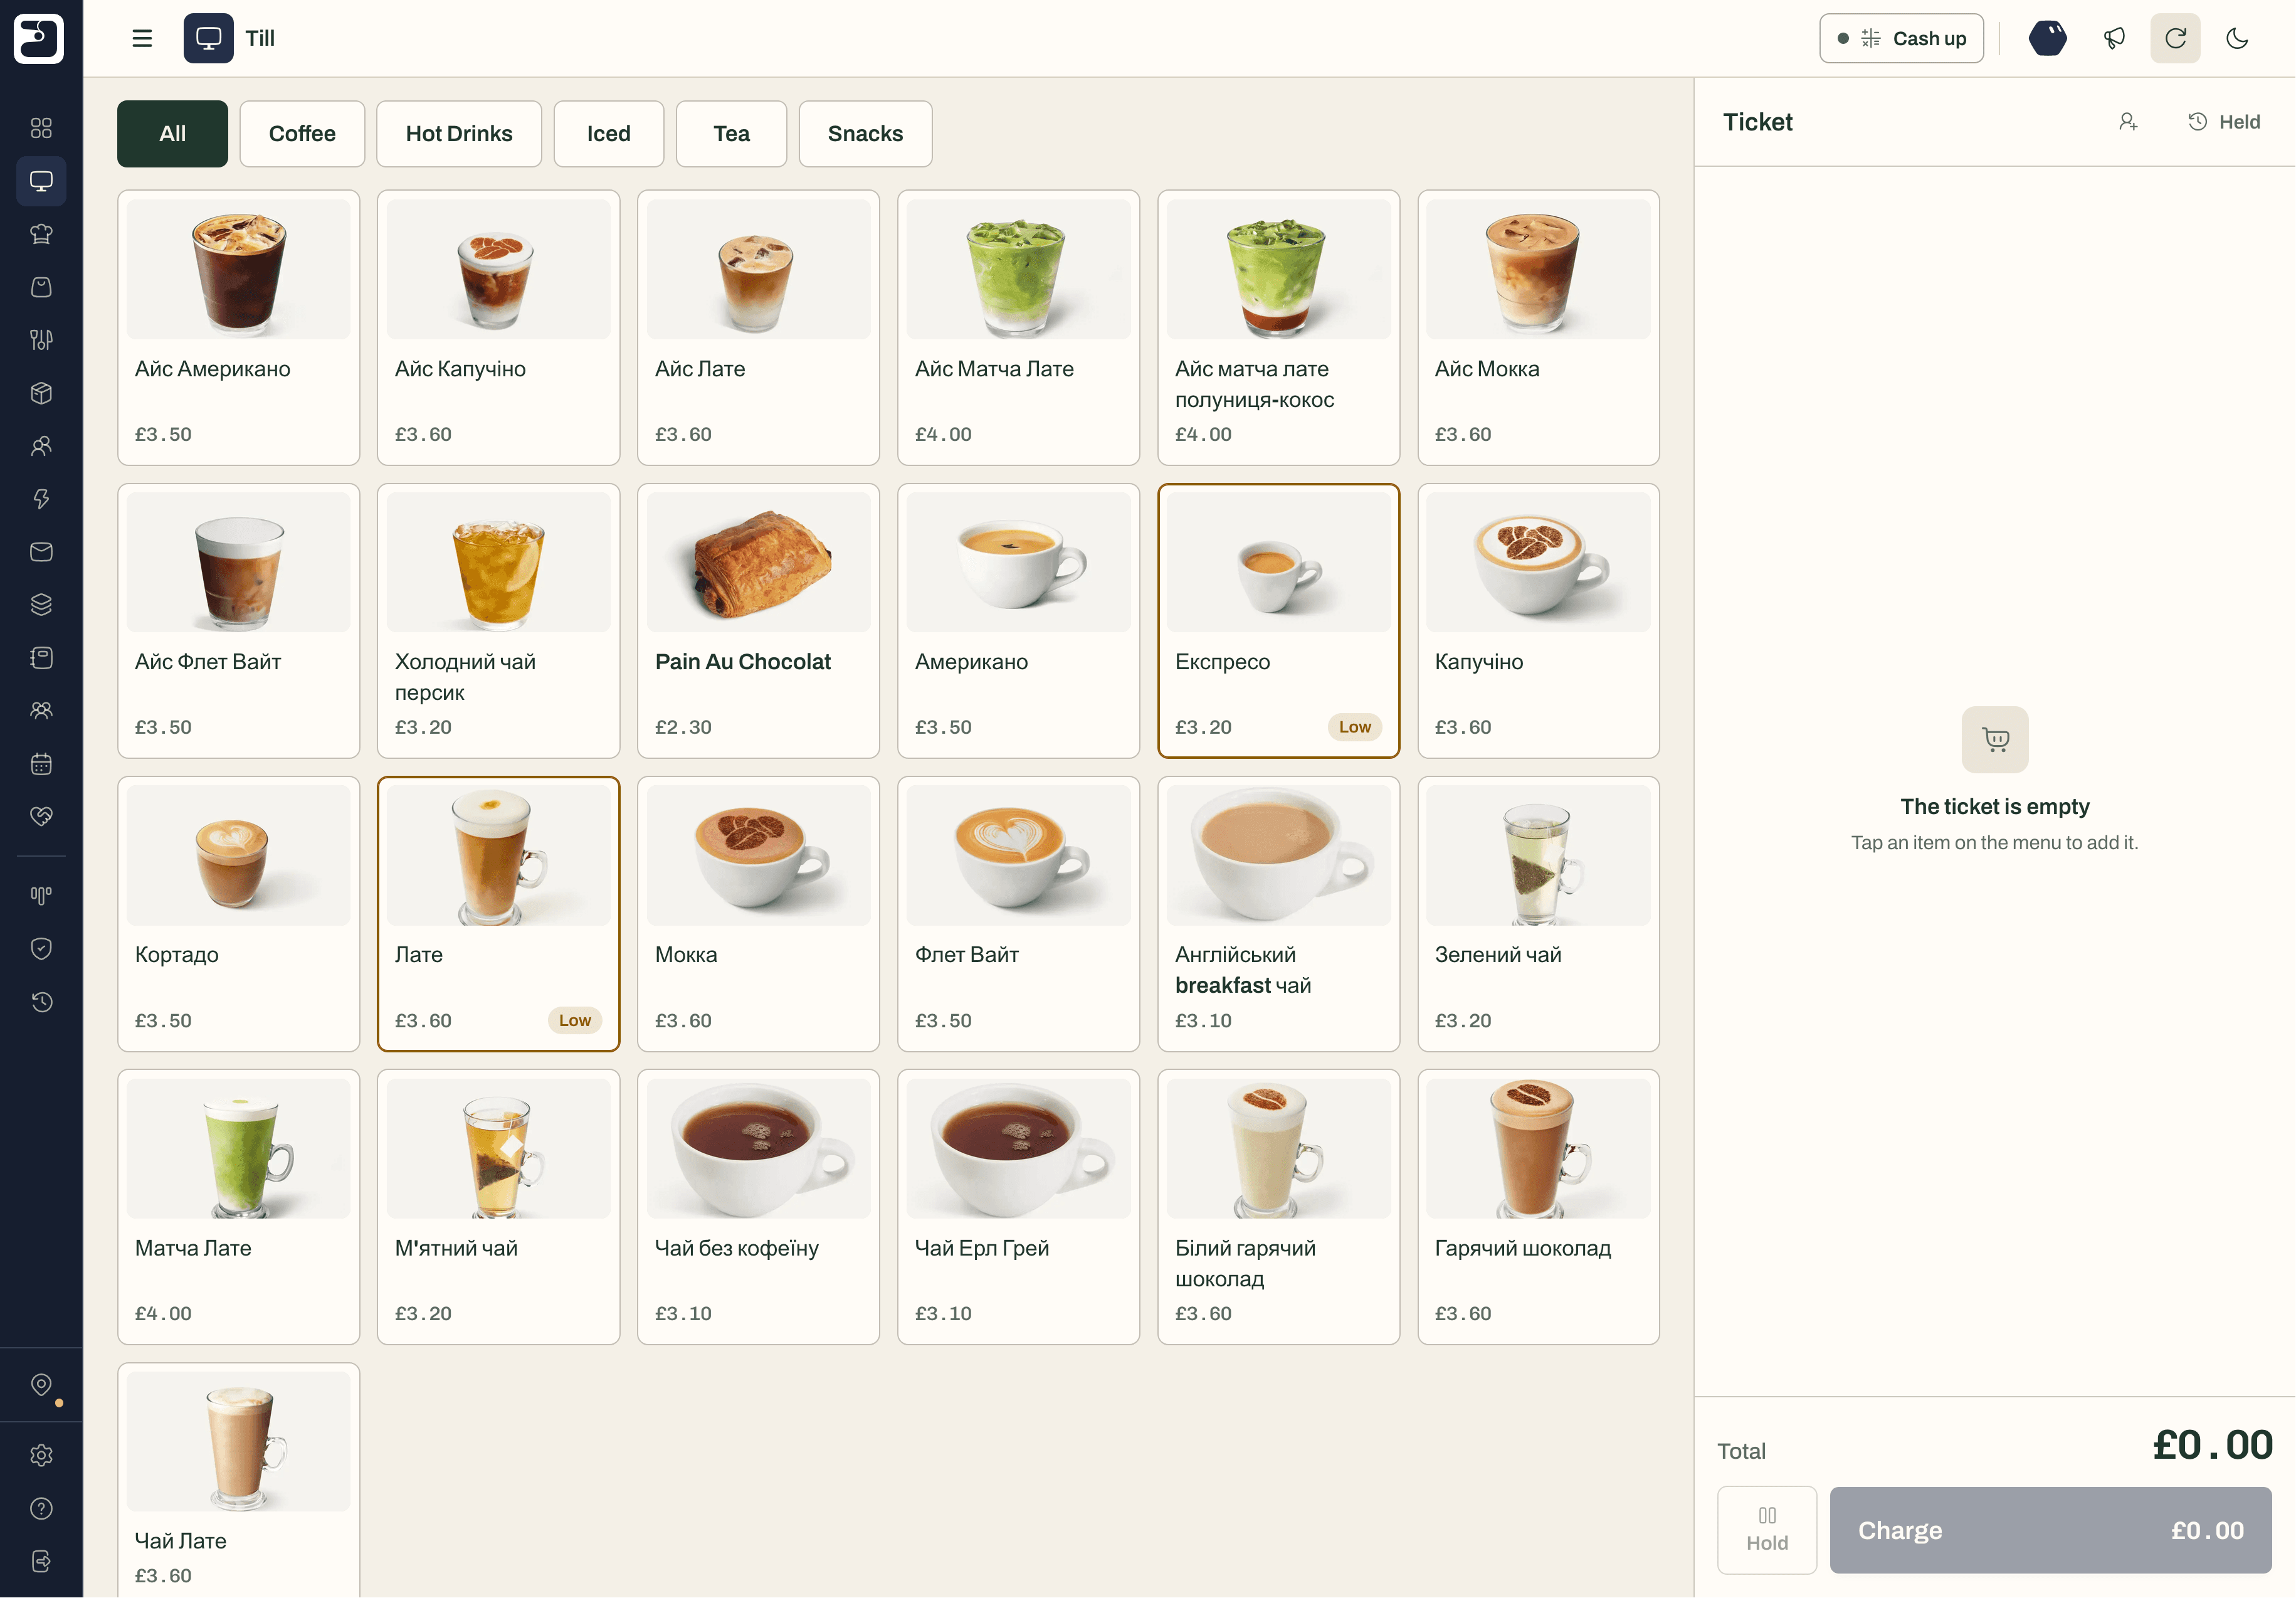This screenshot has height=1598, width=2296.
Task: Switch to the Iced category tab
Action: click(x=609, y=134)
